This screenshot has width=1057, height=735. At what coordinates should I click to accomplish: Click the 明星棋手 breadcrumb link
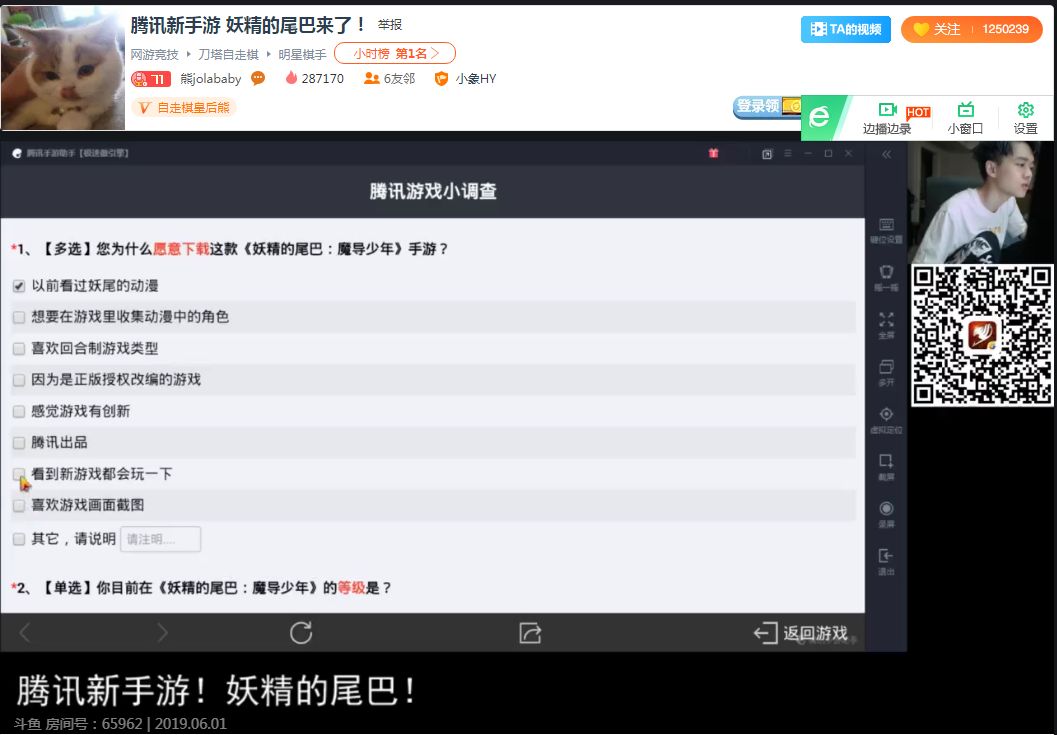302,54
